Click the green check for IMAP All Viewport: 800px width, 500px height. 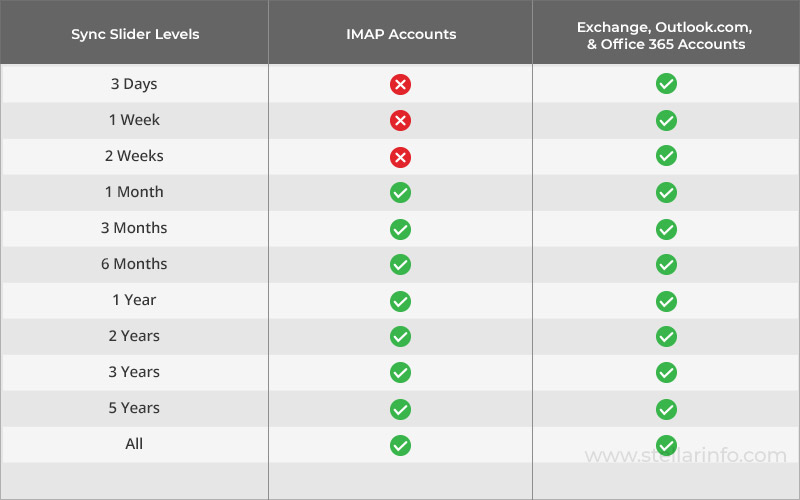(400, 444)
